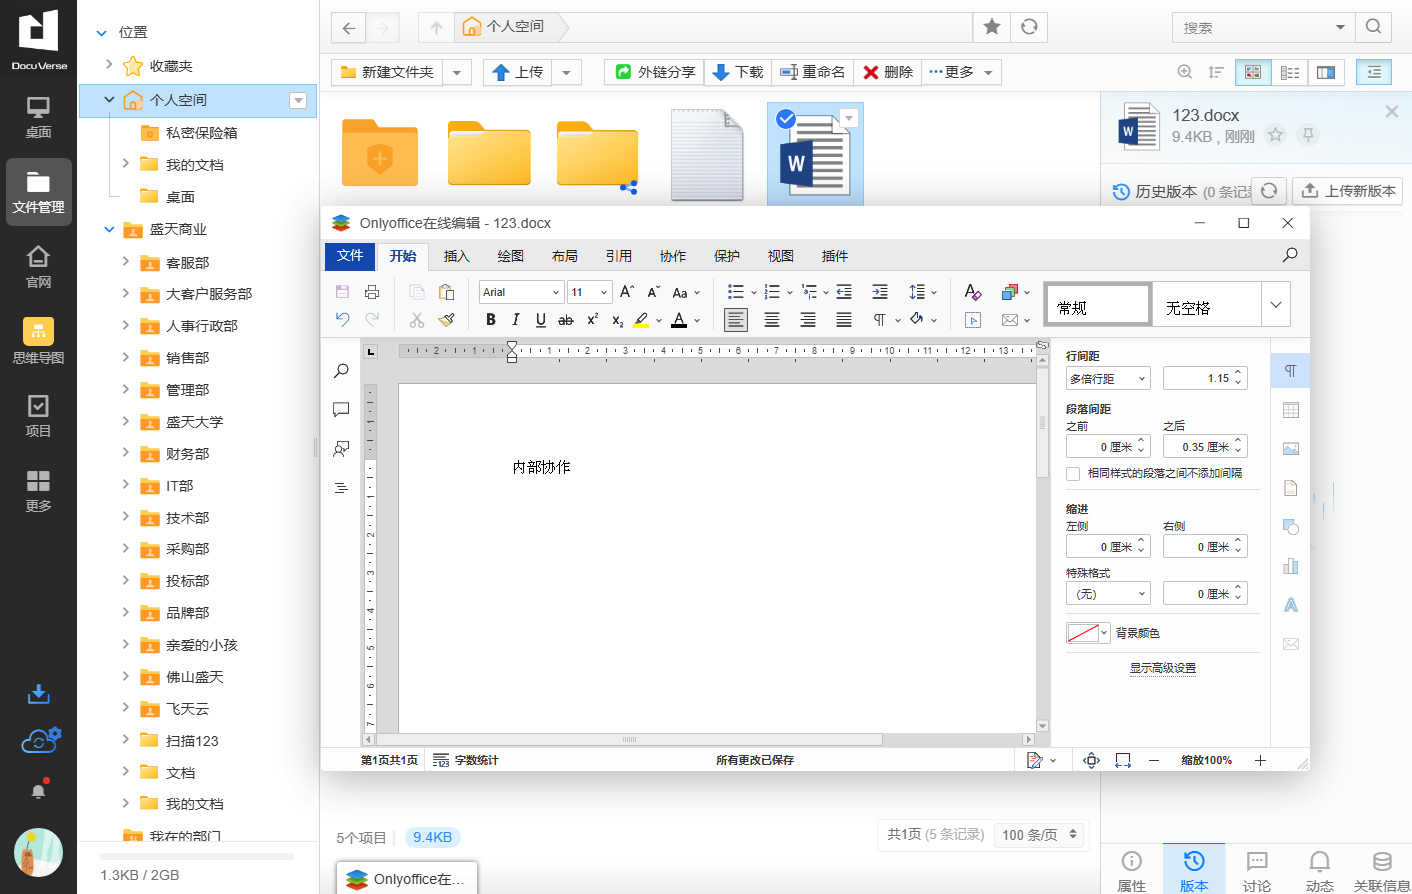Toggle bold formatting in the editor toolbar

(x=490, y=320)
